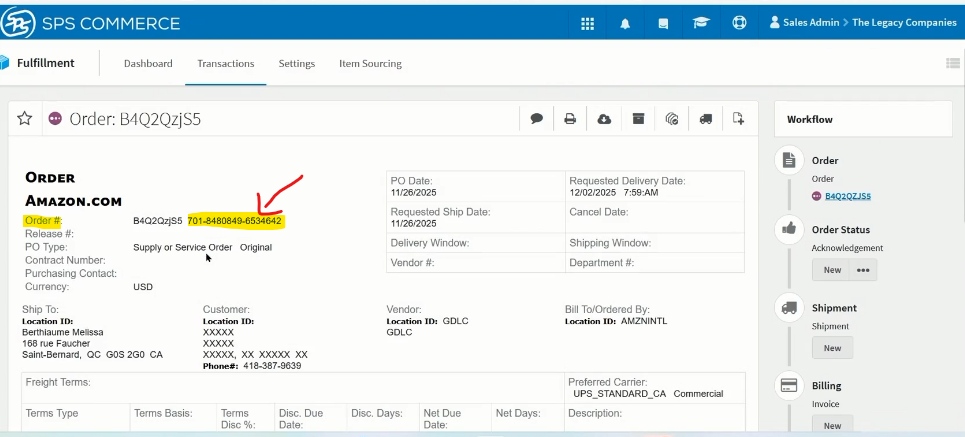
Task: Open the apps grid menu
Action: point(588,23)
